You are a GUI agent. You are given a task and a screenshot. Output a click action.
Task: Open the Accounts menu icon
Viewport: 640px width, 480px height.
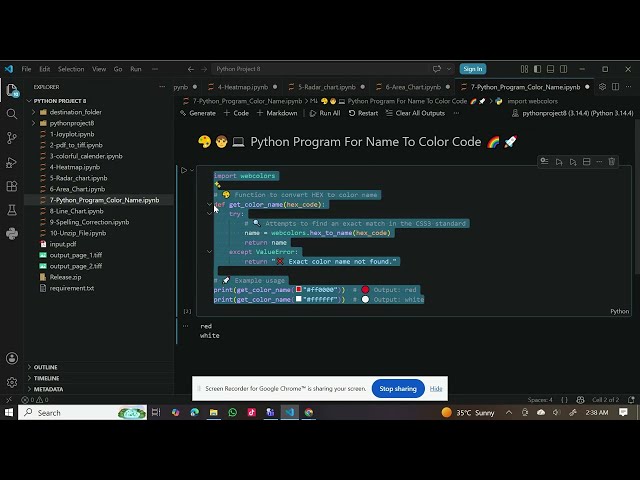(12, 358)
